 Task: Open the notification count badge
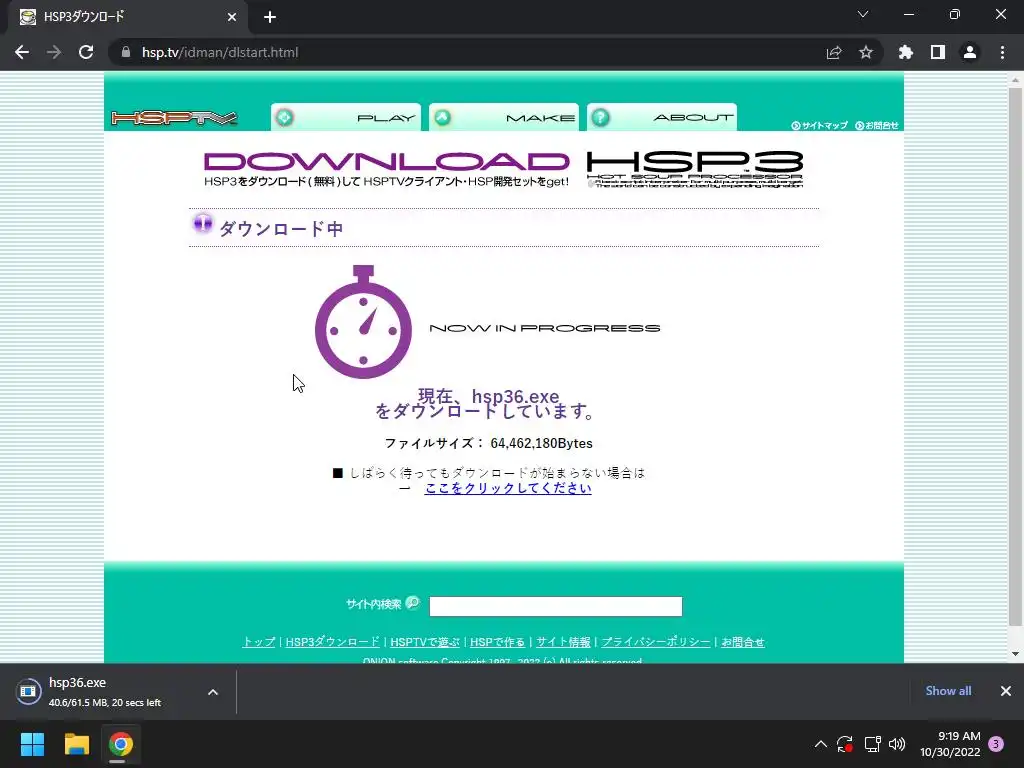click(x=996, y=744)
